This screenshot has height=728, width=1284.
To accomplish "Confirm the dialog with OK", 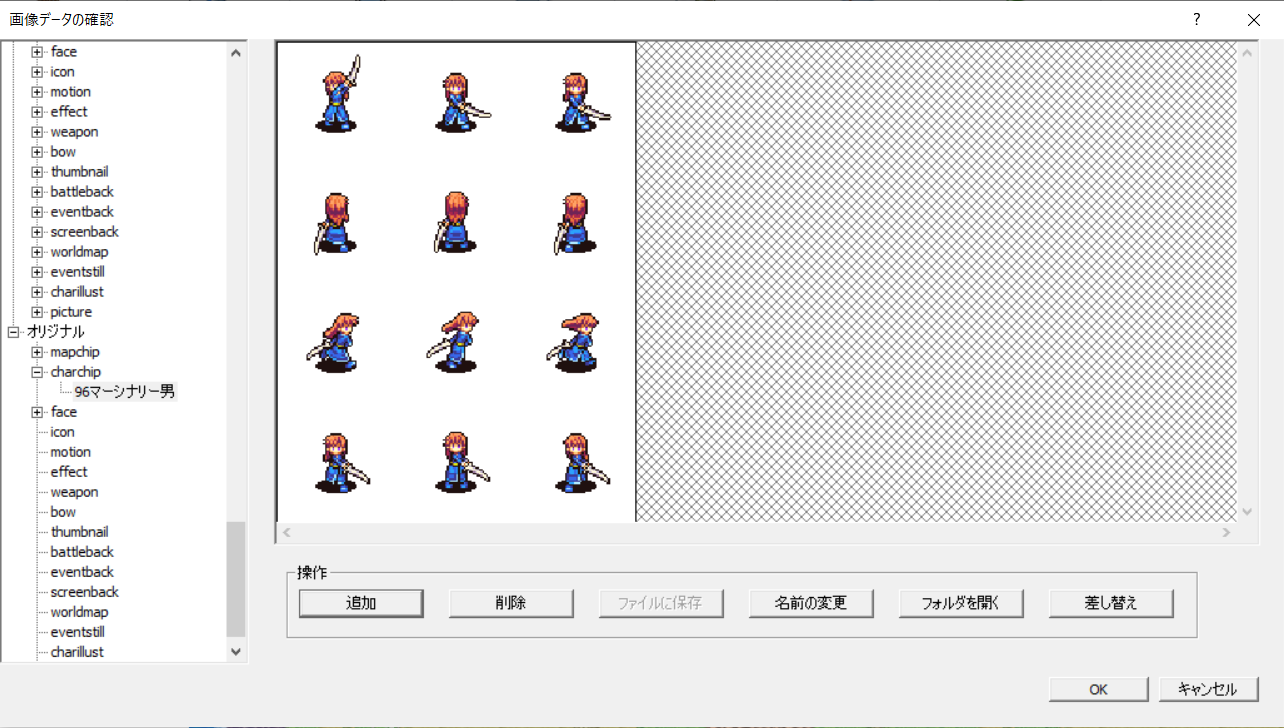I will (1097, 688).
